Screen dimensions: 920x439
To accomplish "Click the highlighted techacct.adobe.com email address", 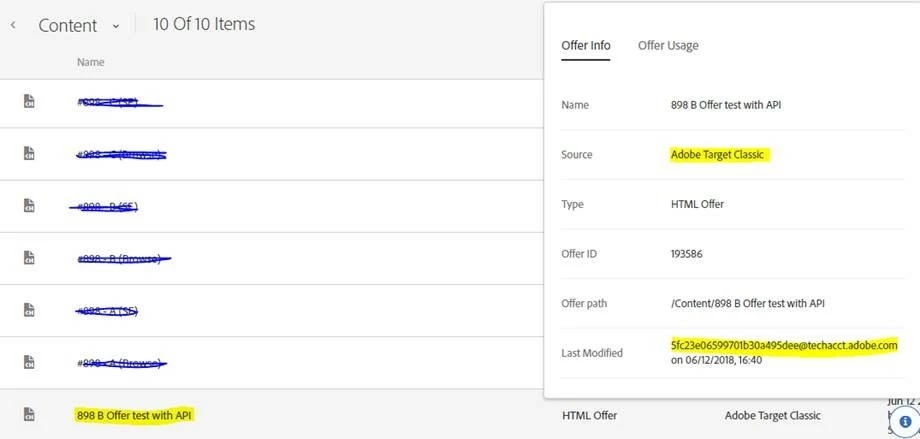I will pyautogui.click(x=784, y=345).
